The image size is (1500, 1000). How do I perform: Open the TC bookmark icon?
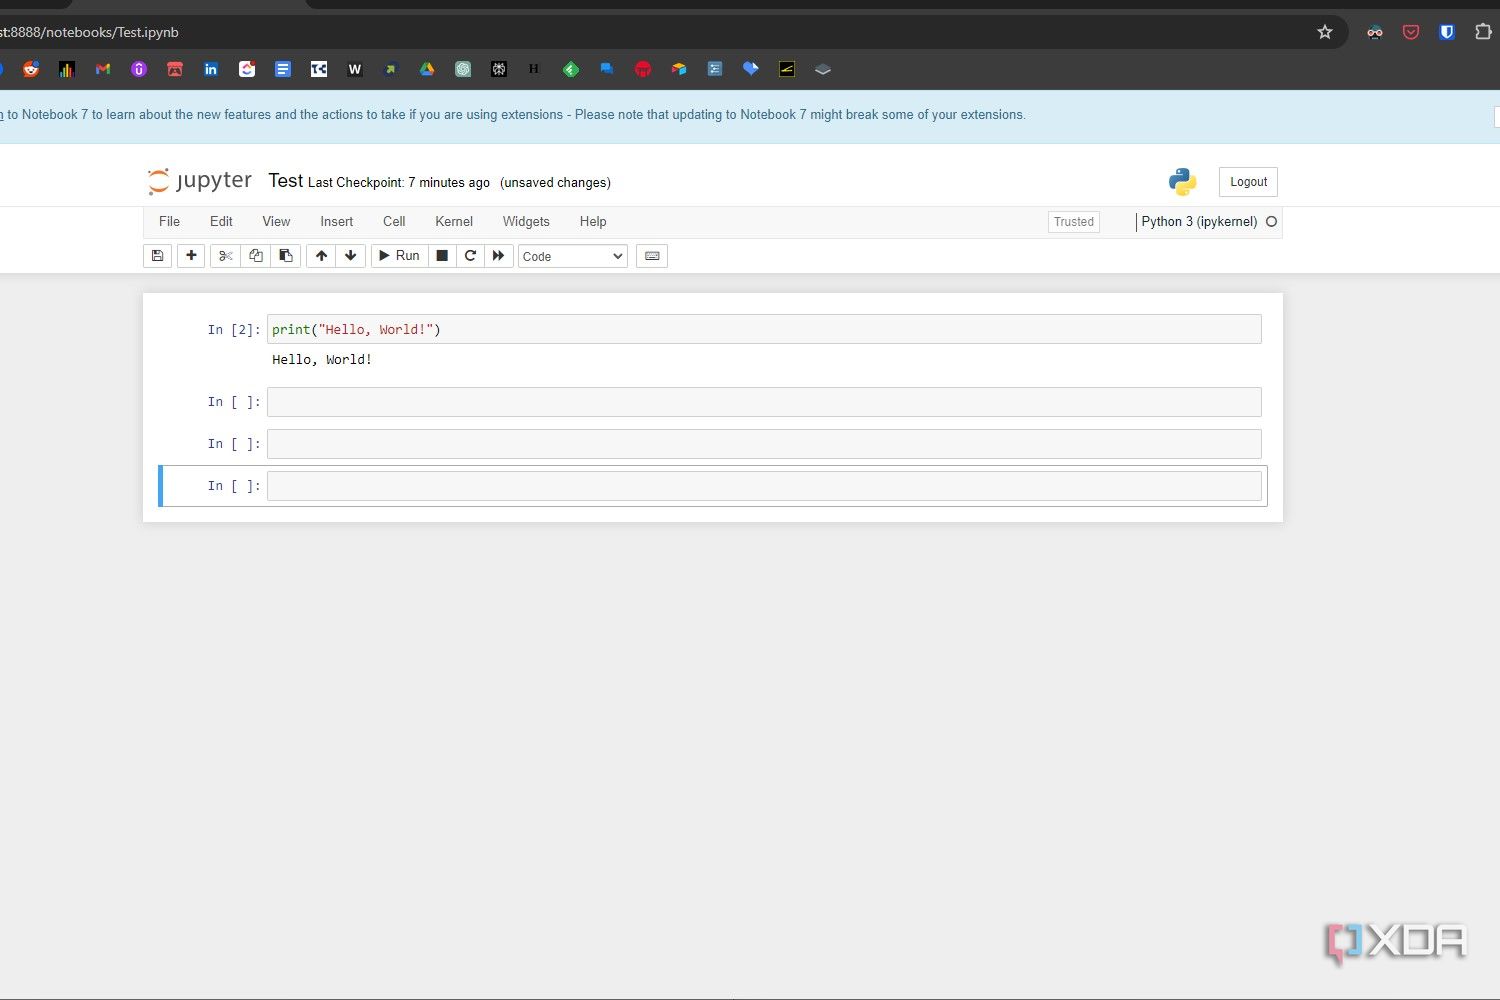coord(319,69)
